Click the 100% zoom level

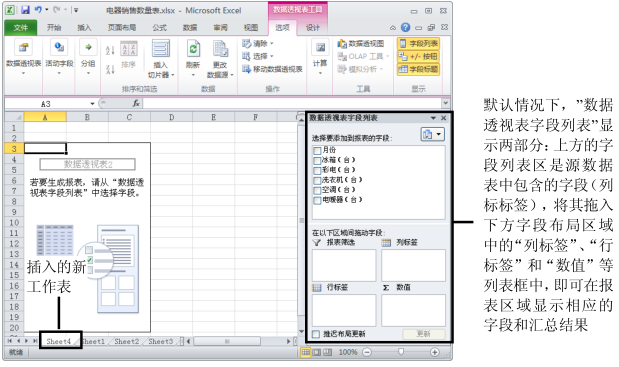point(347,352)
